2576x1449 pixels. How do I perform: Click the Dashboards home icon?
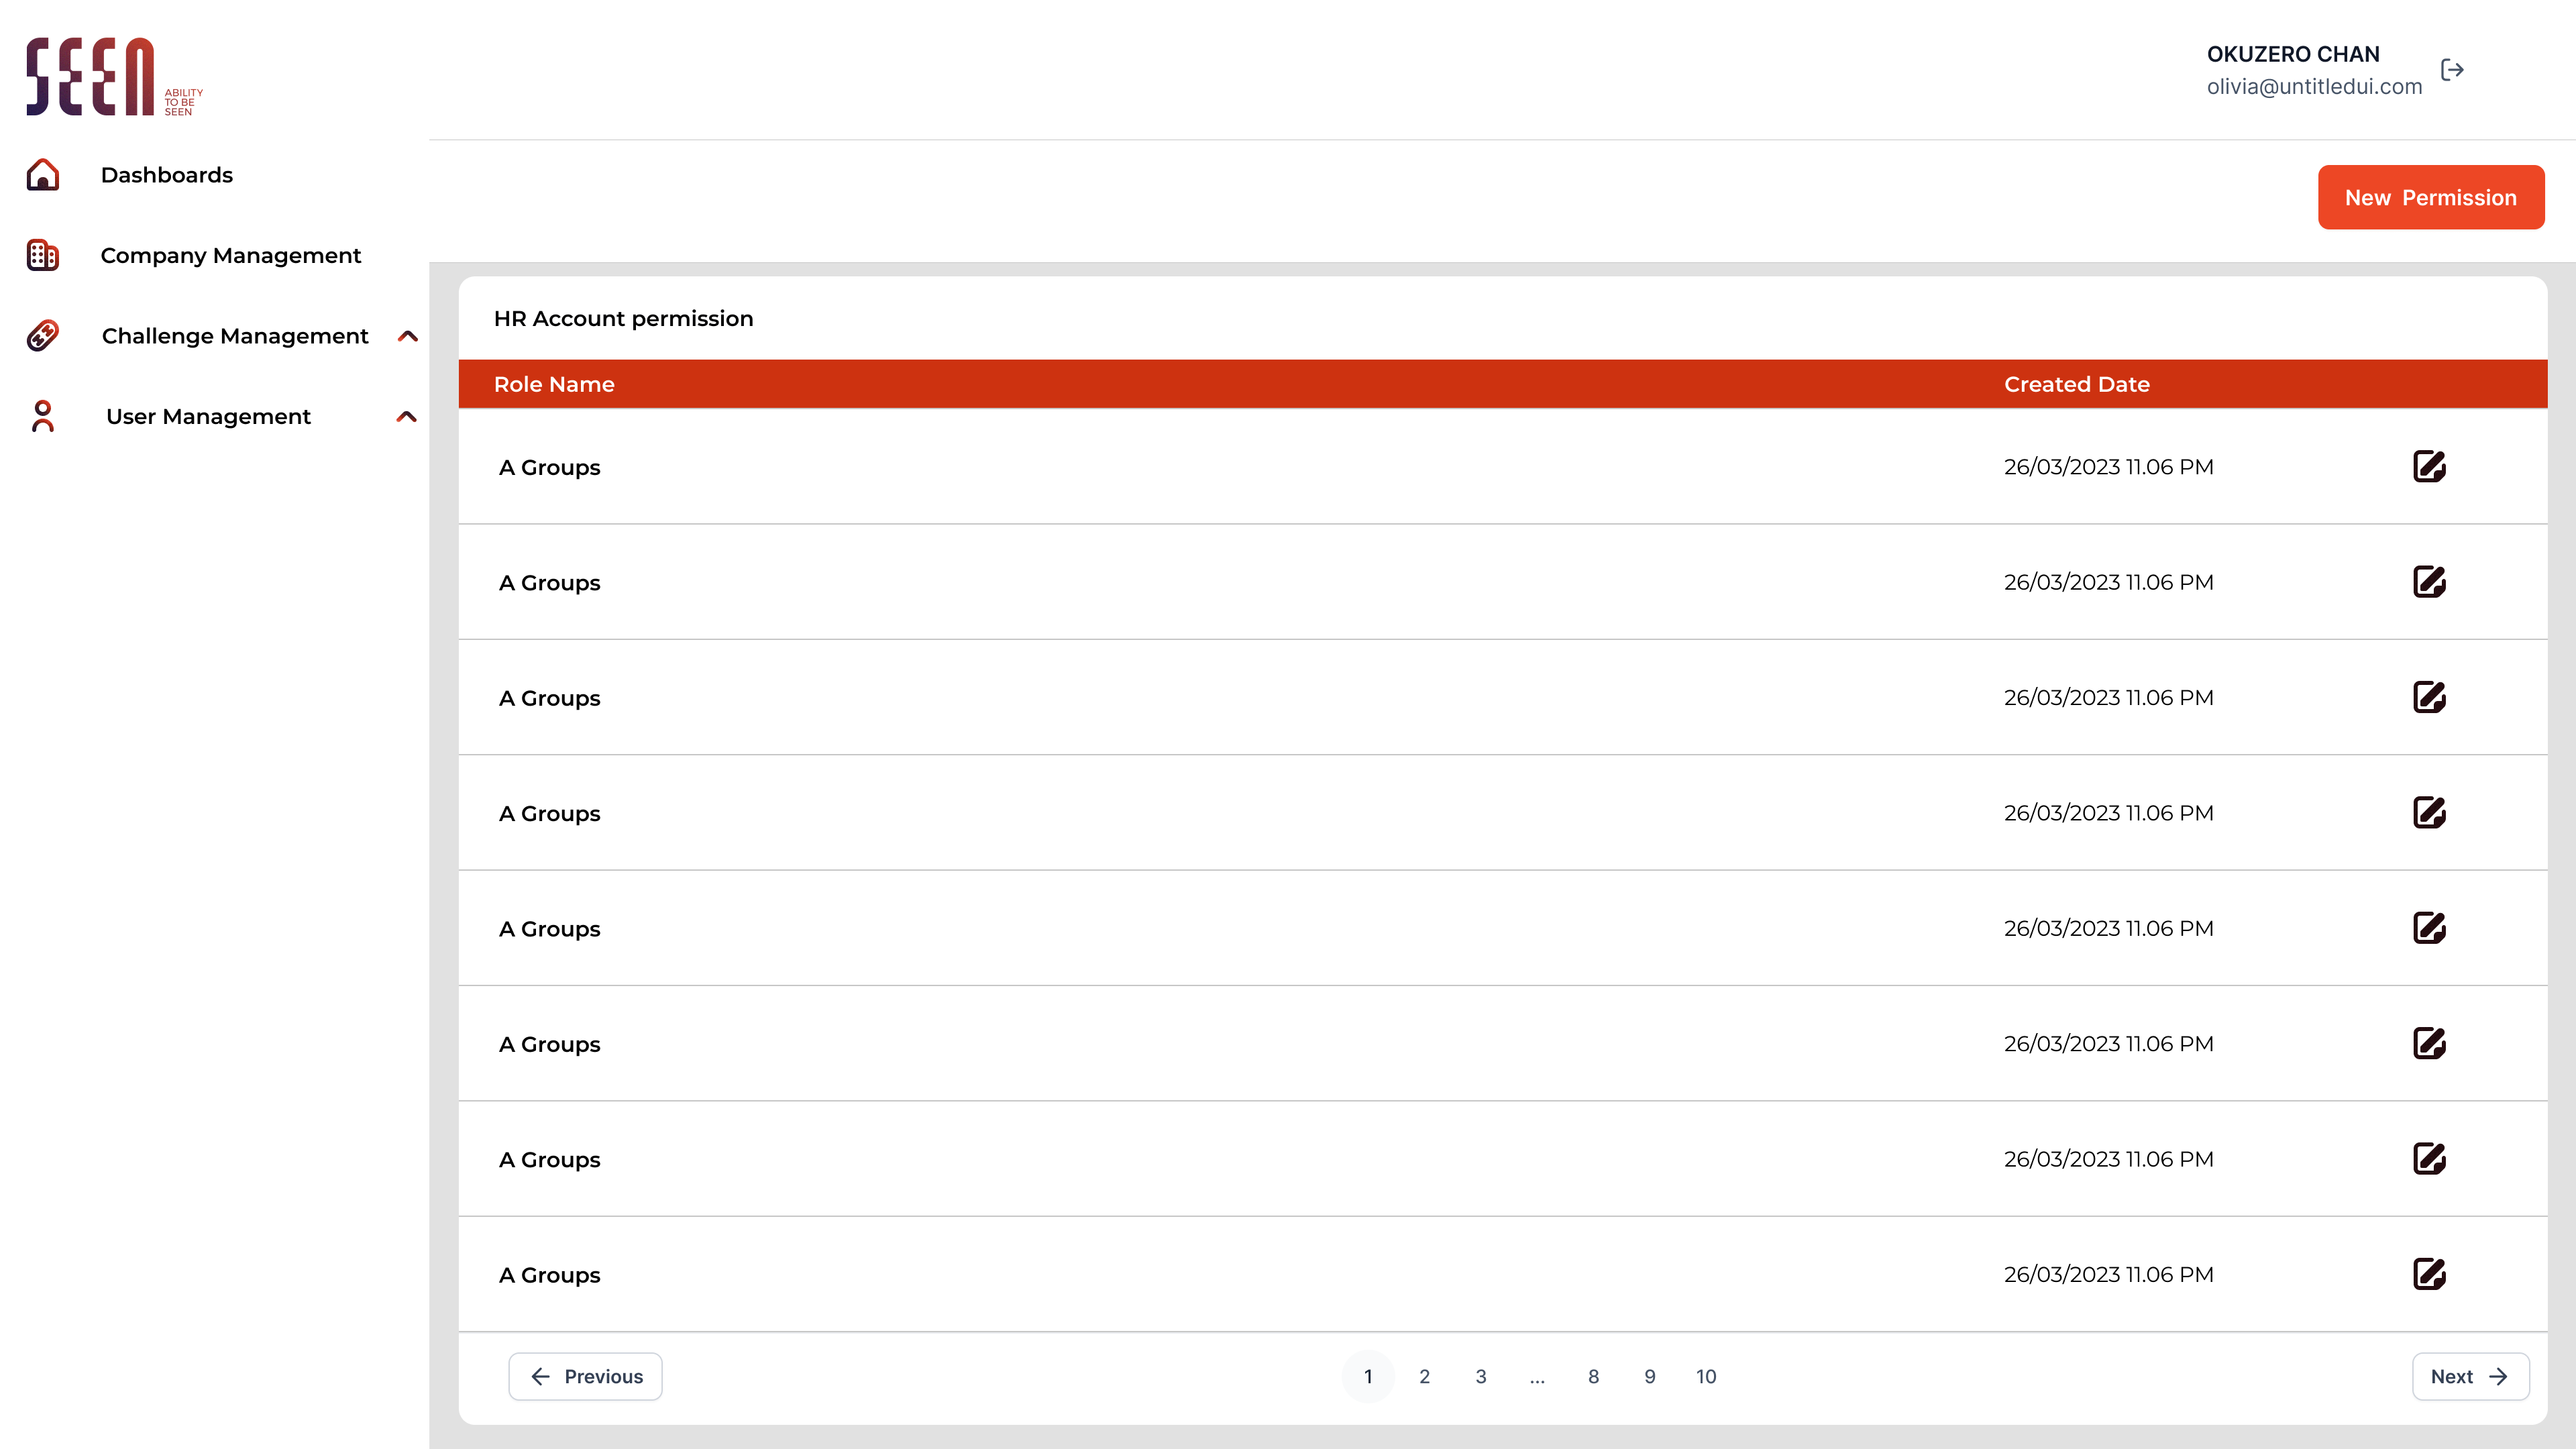click(43, 175)
